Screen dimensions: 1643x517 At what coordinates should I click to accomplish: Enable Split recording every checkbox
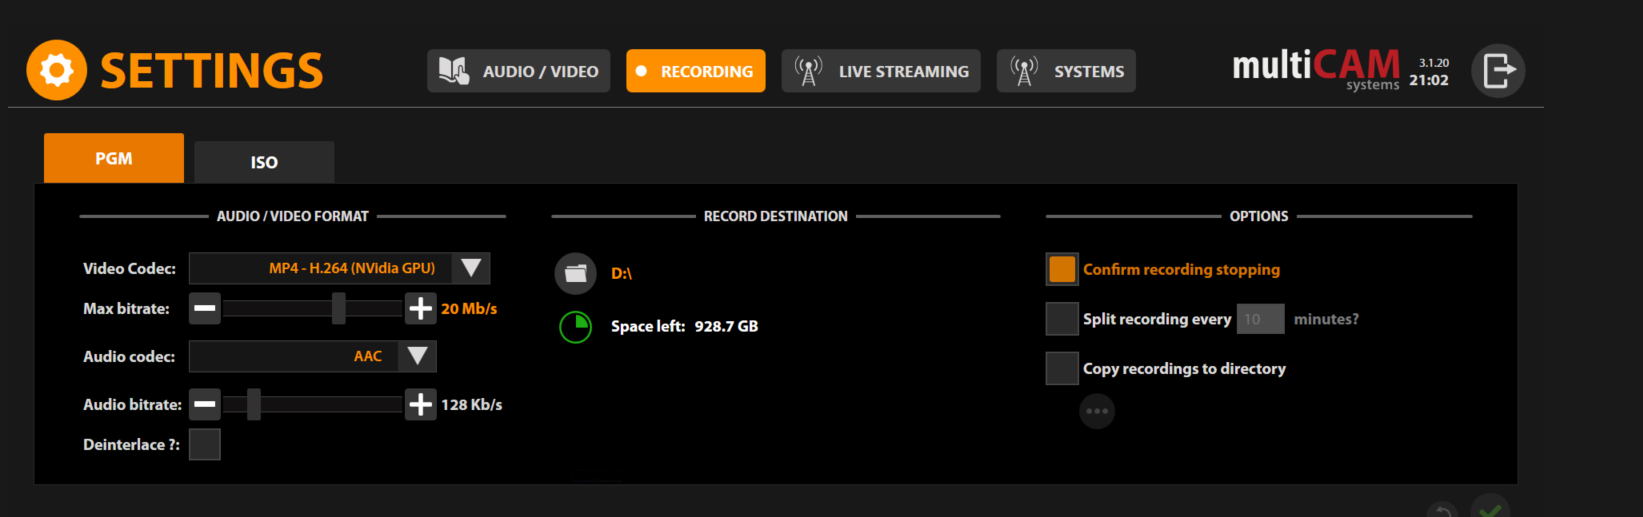pos(1062,319)
